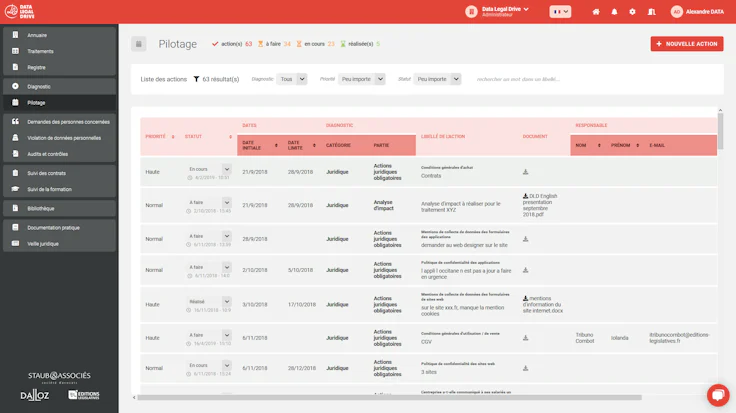This screenshot has width=736, height=413.
Task: Download document for 3 sites row
Action: 525,368
